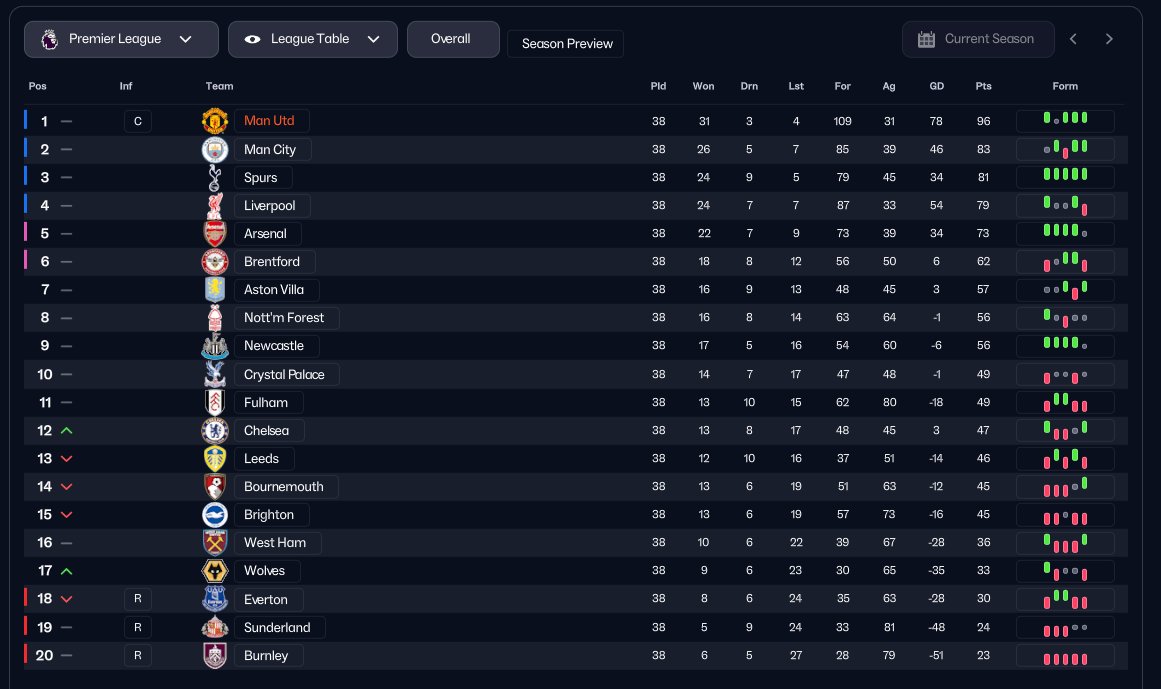Click the Wolves badge icon
Screen dimensions: 1161x689
[x=215, y=571]
